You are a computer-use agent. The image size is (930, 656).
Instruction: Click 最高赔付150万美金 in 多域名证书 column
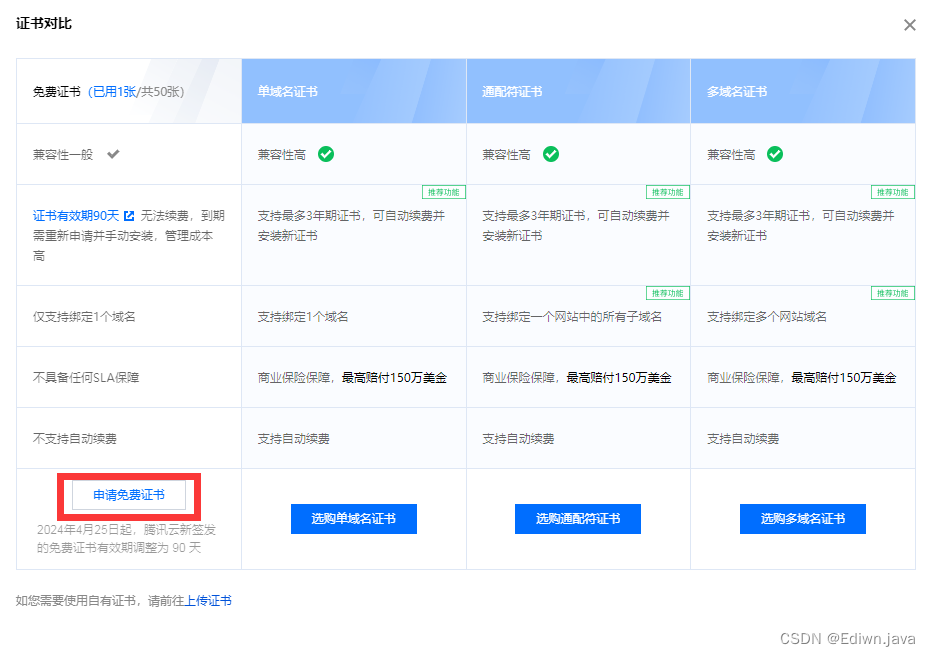pyautogui.click(x=844, y=378)
